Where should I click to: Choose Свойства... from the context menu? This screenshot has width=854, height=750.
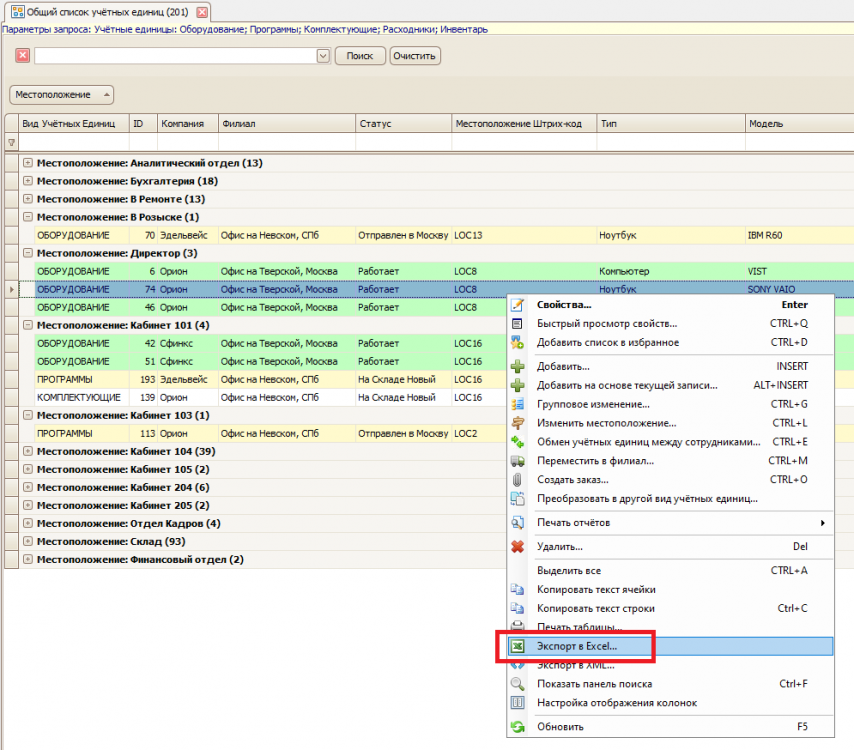point(670,305)
